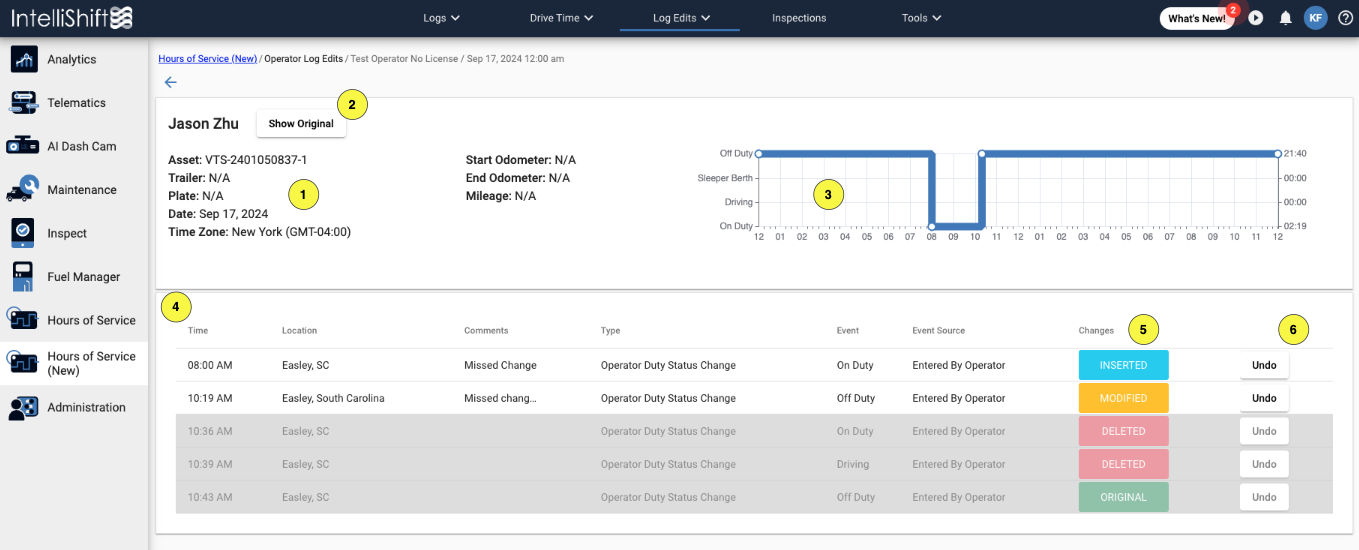The image size is (1359, 550).
Task: Select Analytics in the sidebar
Action: point(72,59)
